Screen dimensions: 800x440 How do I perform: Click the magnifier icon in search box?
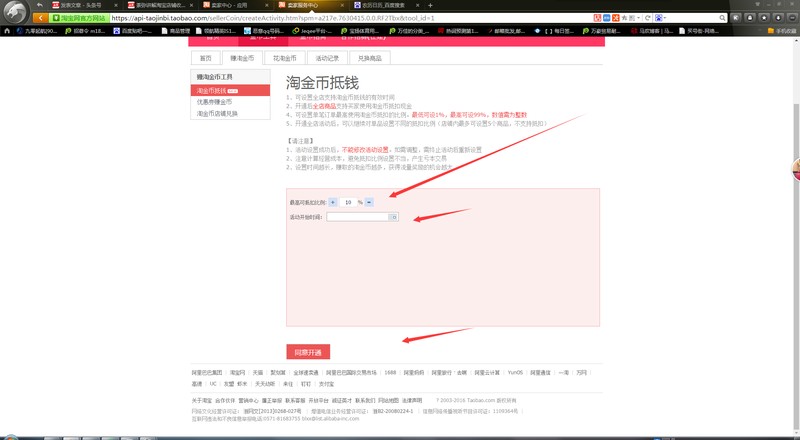point(722,18)
